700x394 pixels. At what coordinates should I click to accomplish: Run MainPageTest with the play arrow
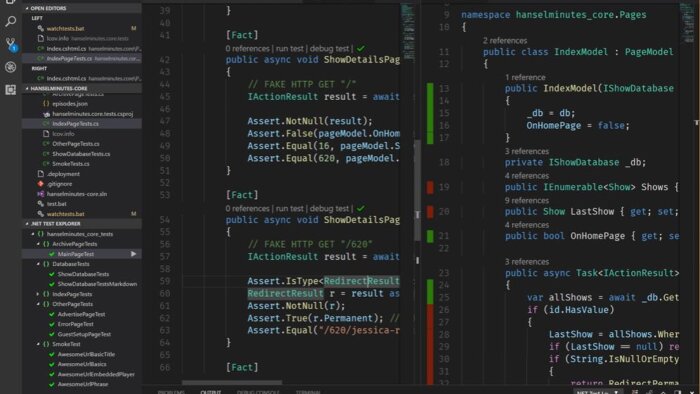point(133,254)
